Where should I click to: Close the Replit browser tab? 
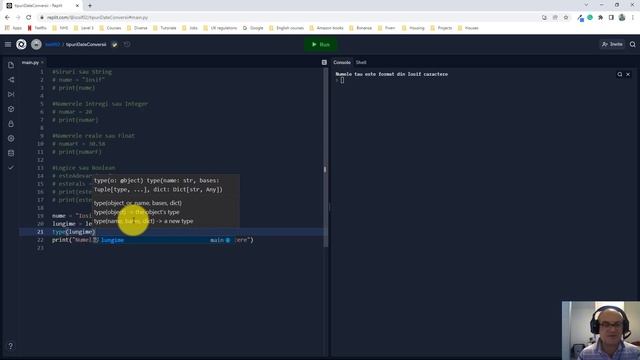(x=78, y=6)
